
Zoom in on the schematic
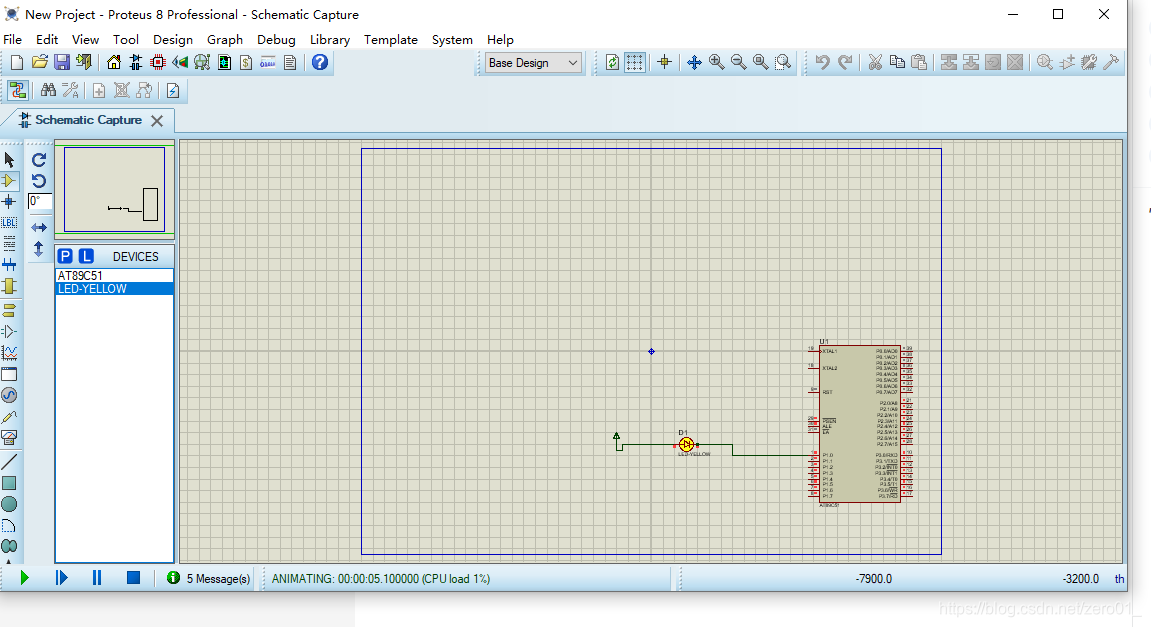716,62
